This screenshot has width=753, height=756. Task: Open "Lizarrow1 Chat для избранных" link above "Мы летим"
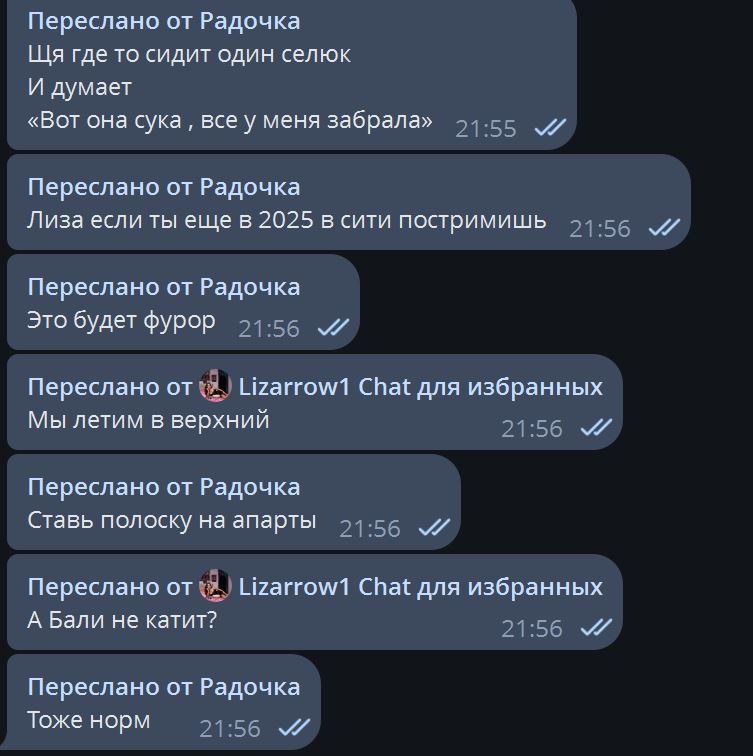[x=420, y=387]
